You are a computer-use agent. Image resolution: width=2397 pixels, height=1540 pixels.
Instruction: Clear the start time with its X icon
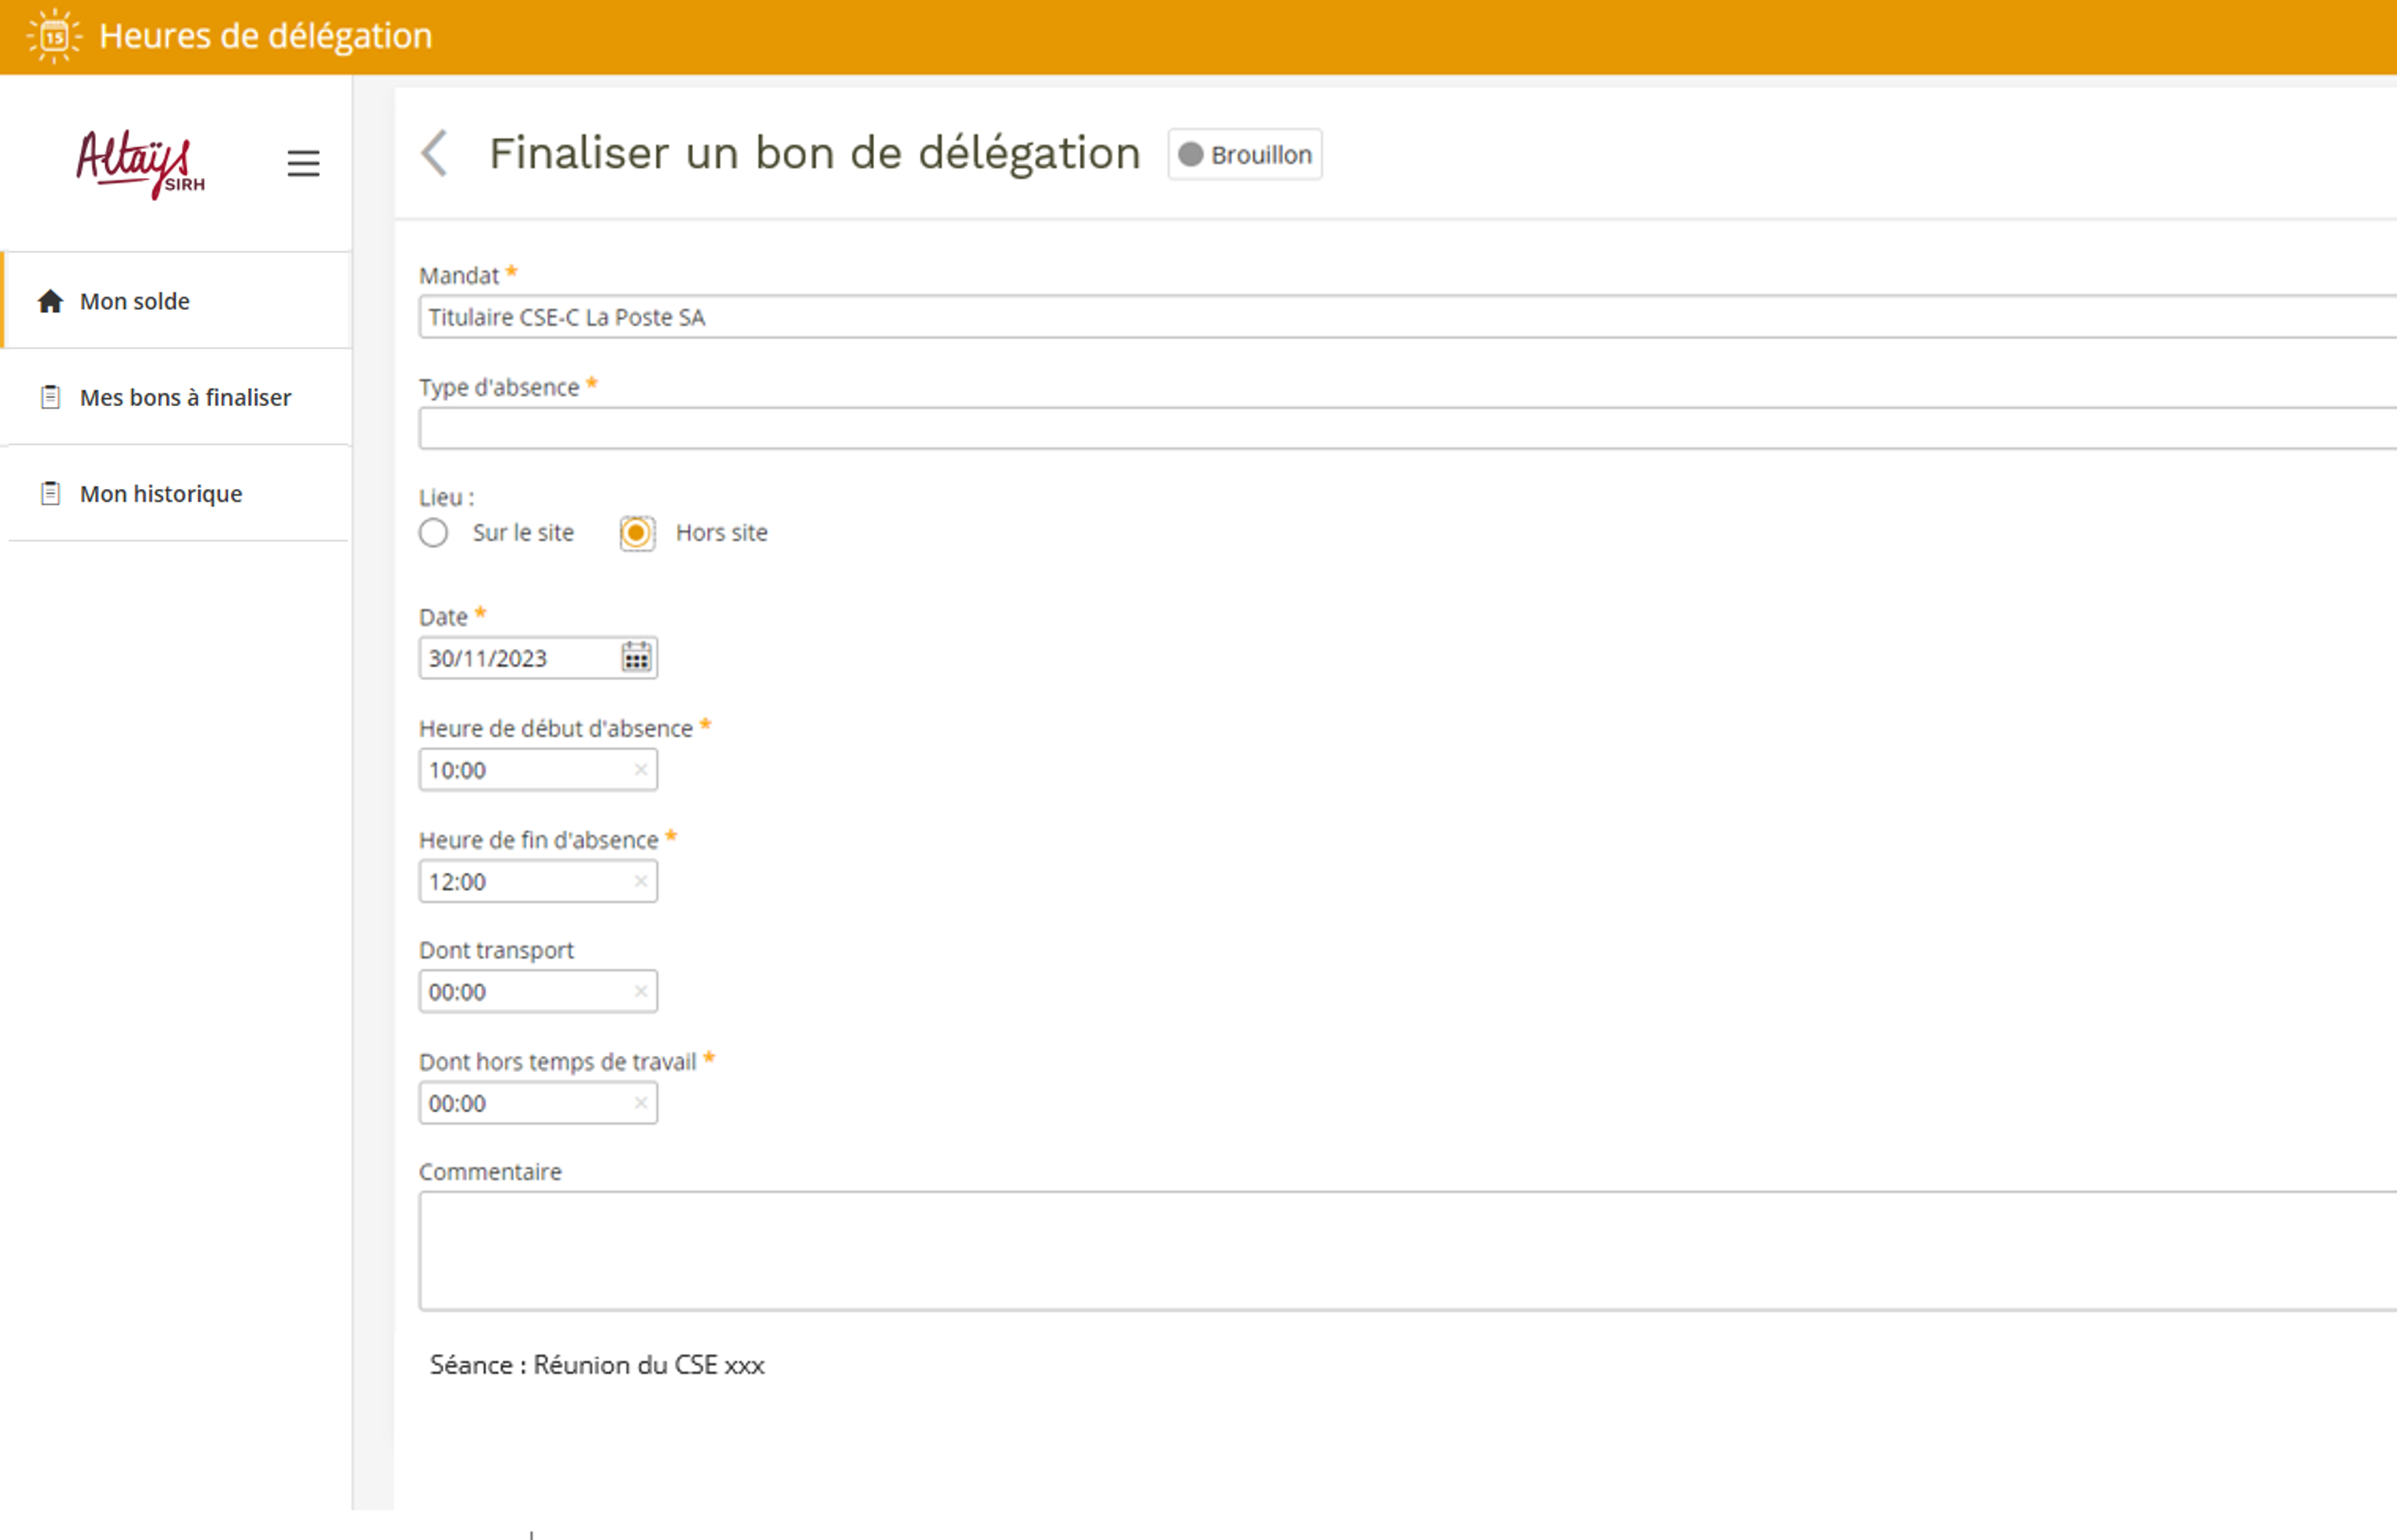(640, 770)
